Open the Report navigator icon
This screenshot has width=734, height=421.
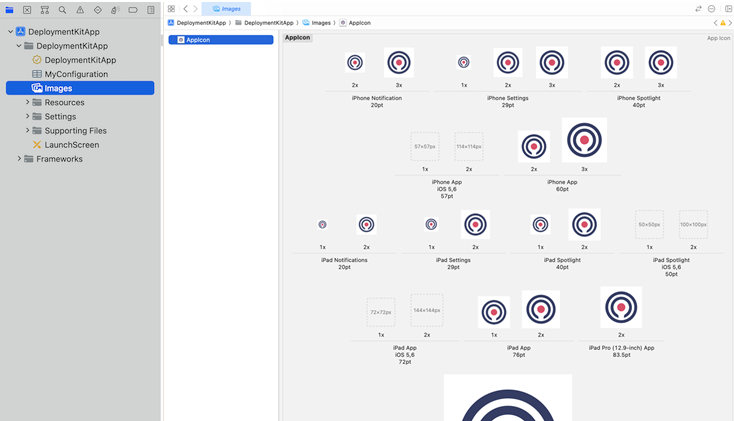click(x=151, y=10)
